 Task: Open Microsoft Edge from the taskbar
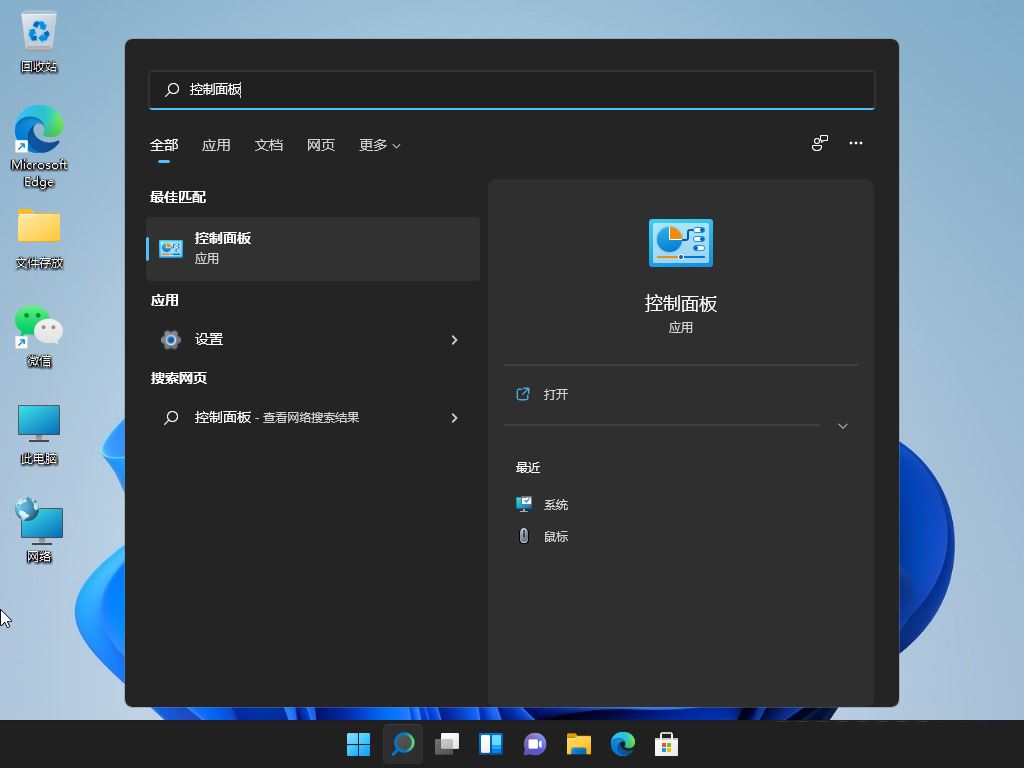[x=622, y=744]
